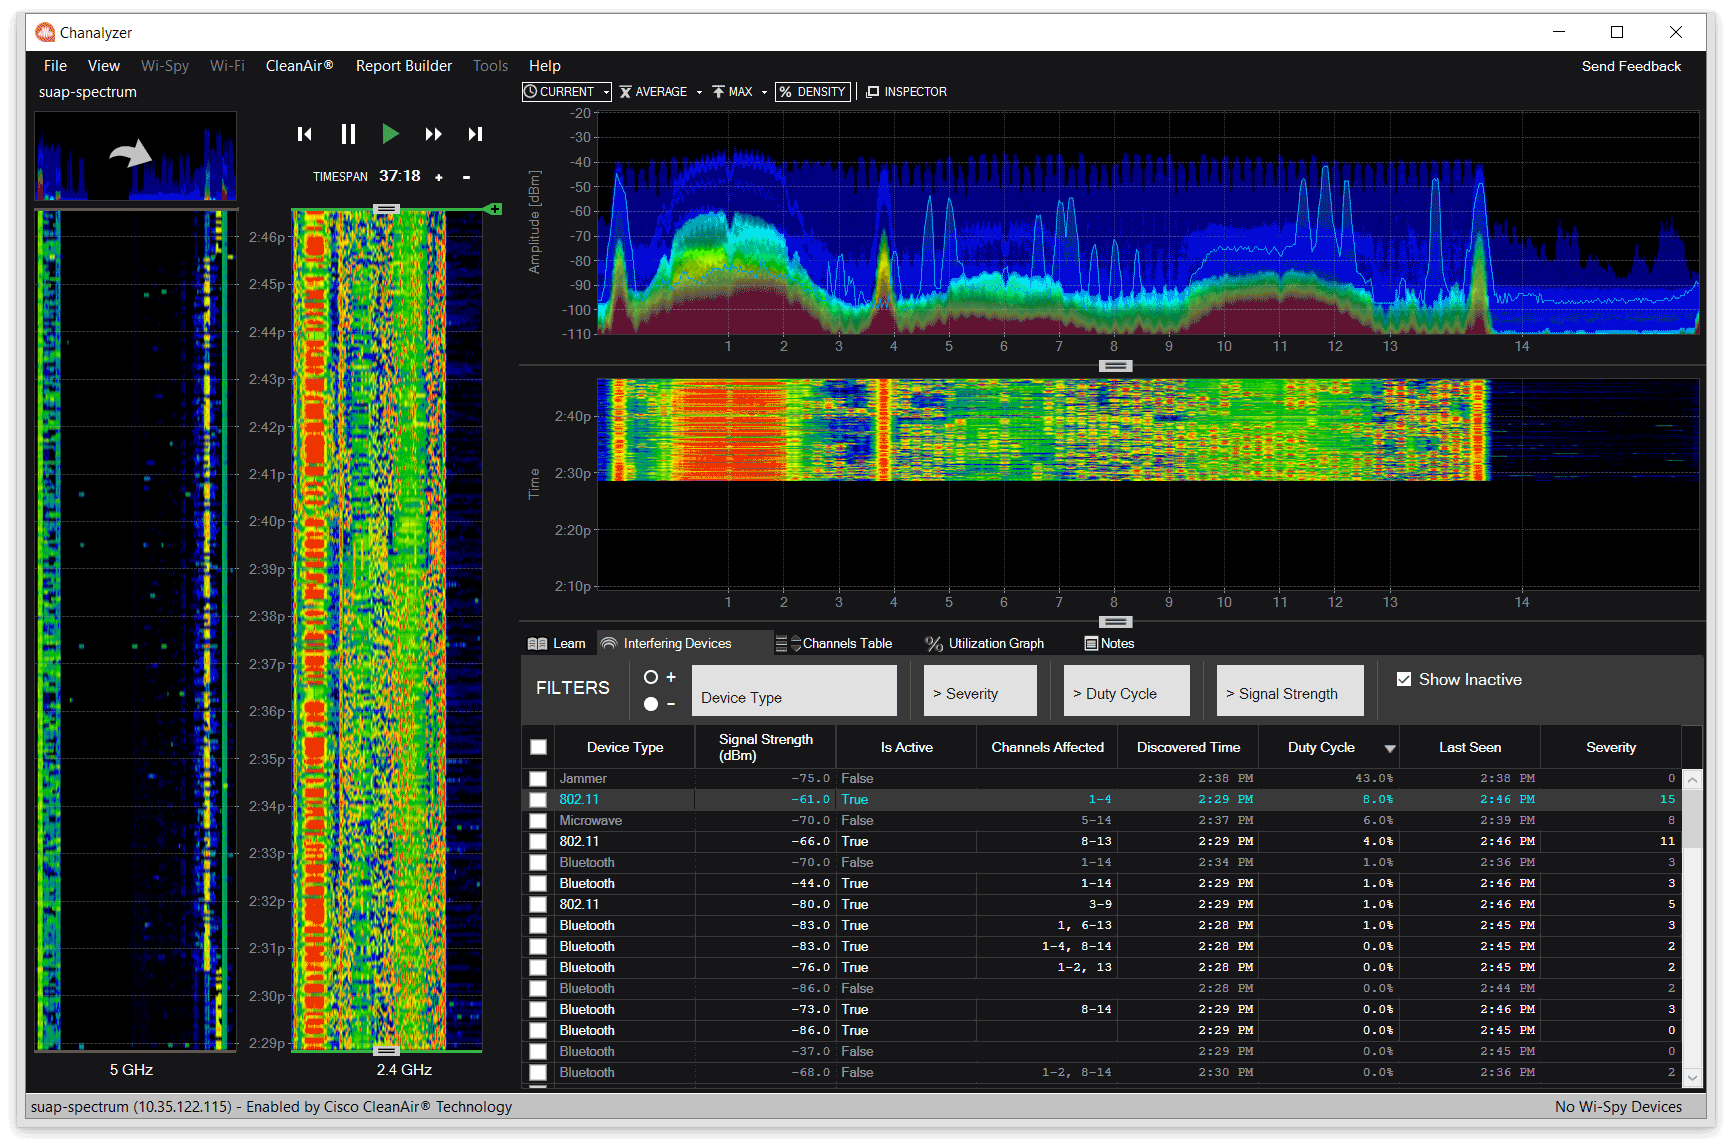
Task: Select the 5 GHz waterfall view
Action: 136,630
